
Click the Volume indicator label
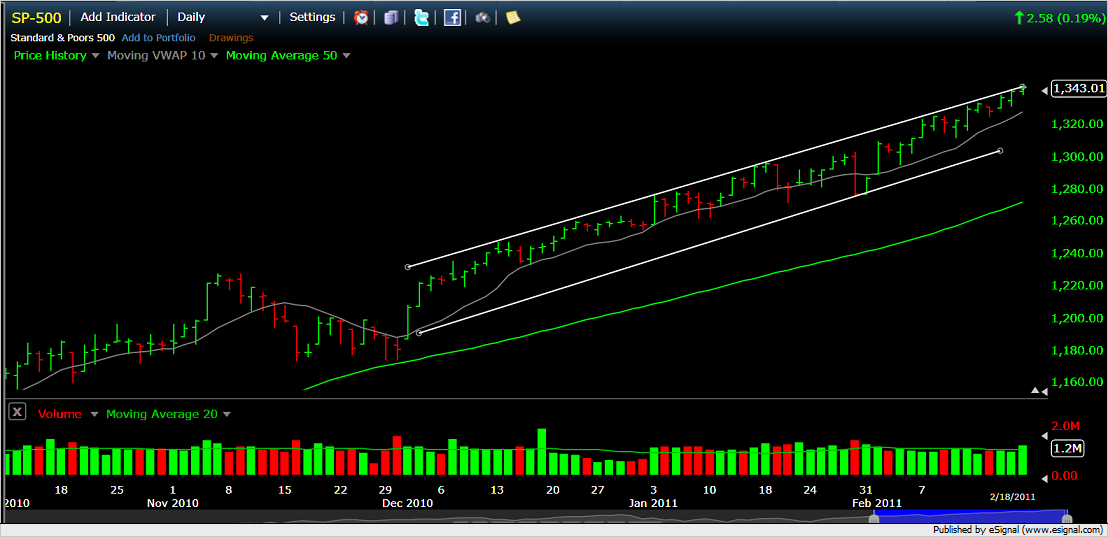tap(60, 414)
